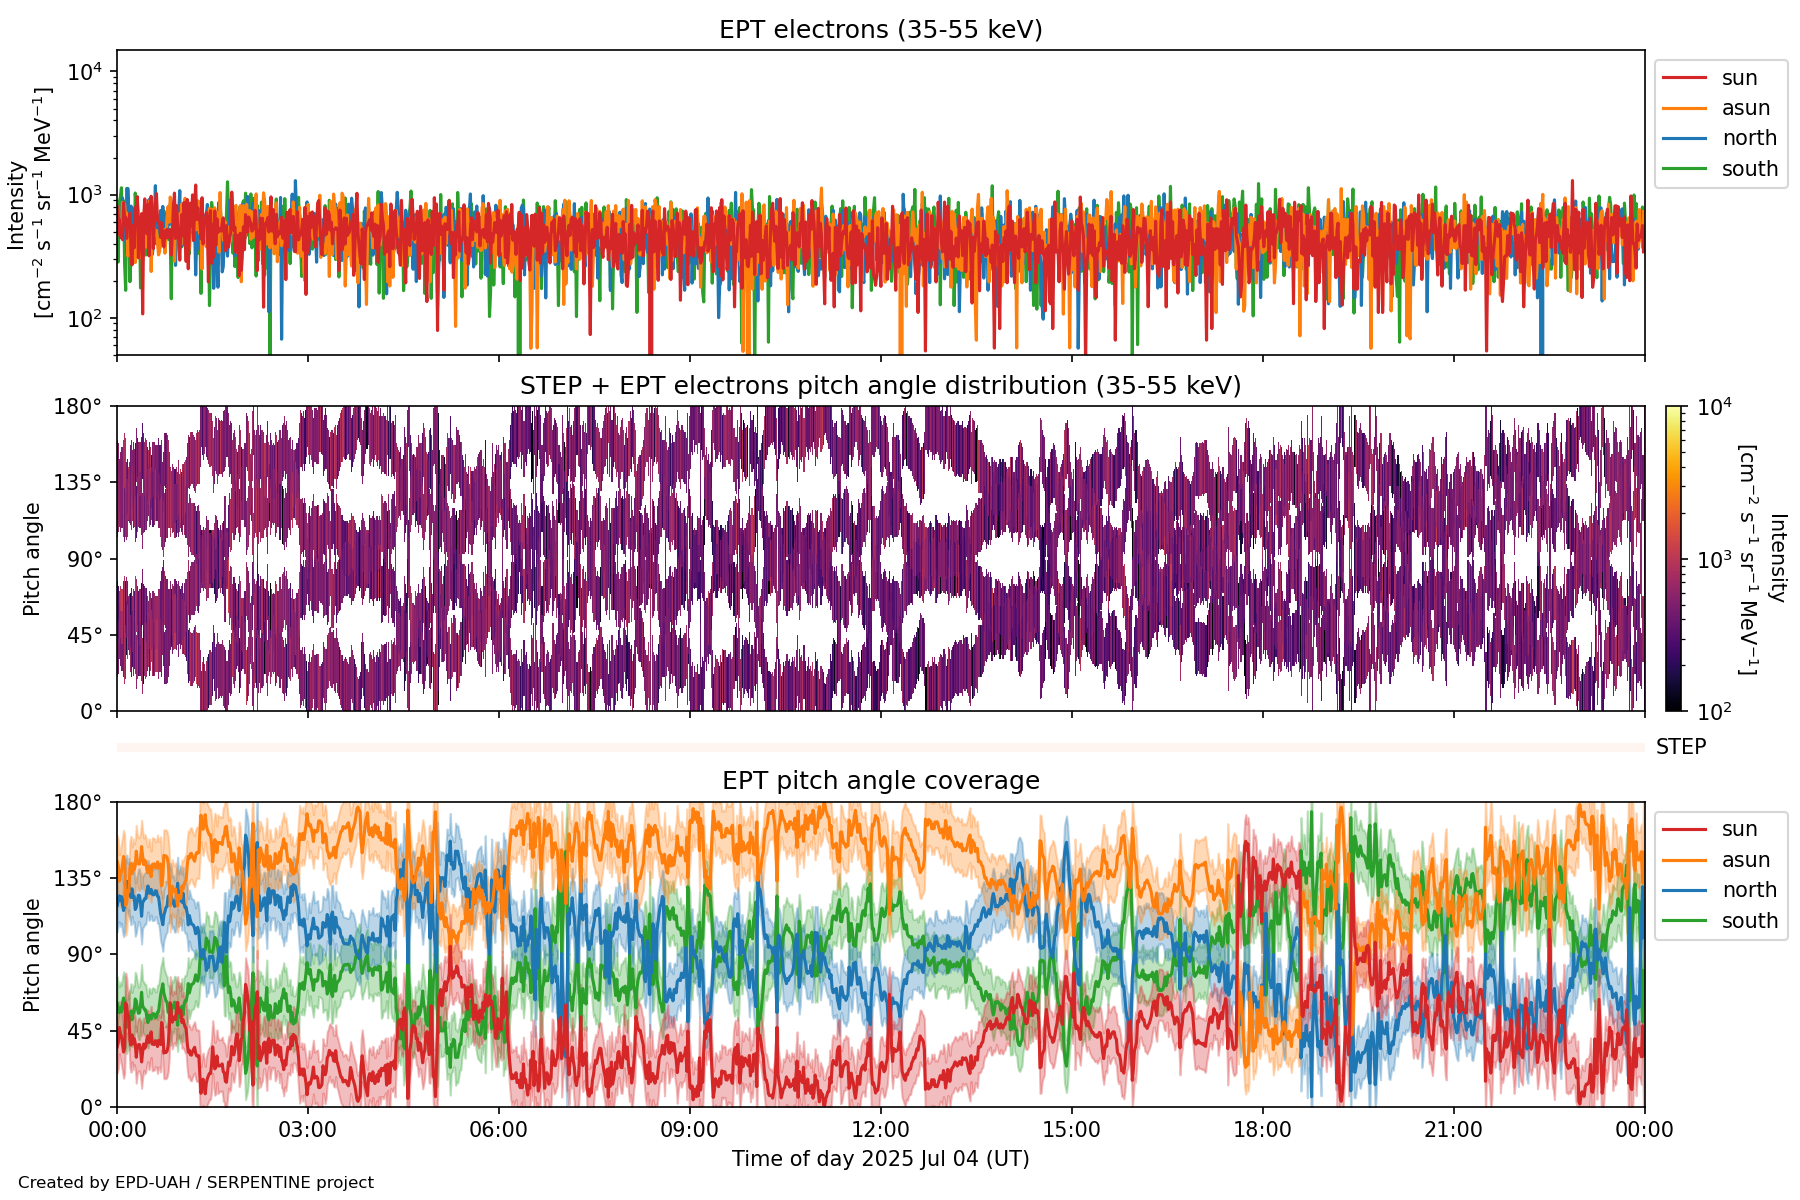1800x1200 pixels.
Task: Select orange asun line in top legend
Action: (1684, 108)
